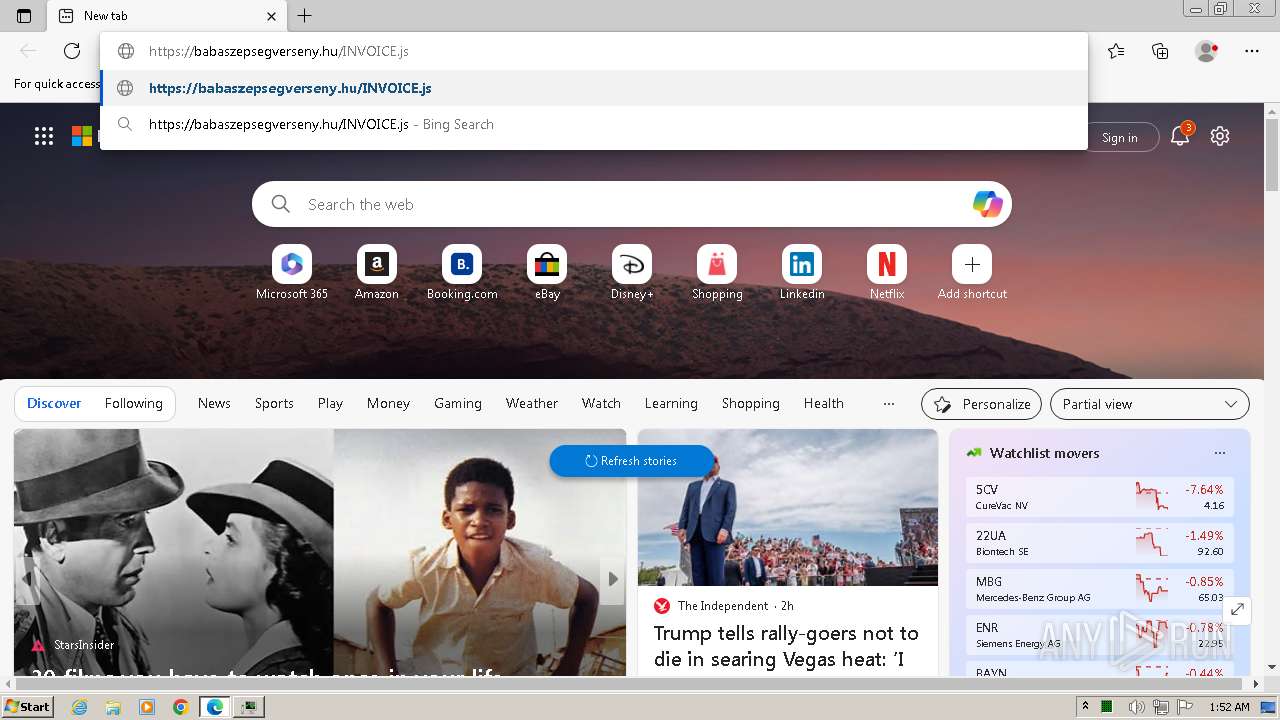1280x720 pixels.
Task: Open Edge Settings and more menu
Action: [1252, 51]
